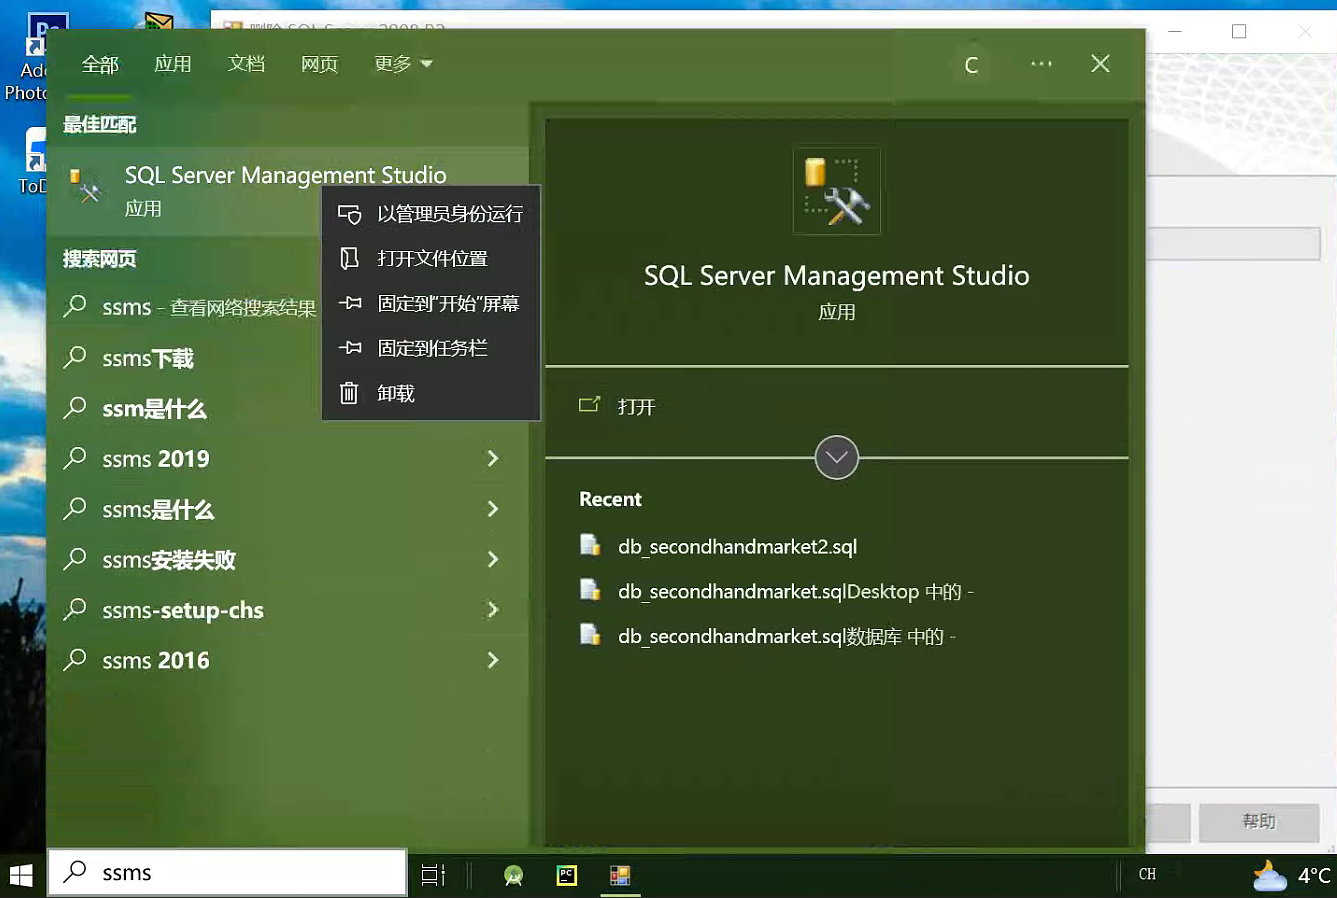The width and height of the screenshot is (1337, 898).
Task: Open the Android Studio taskbar icon
Action: pos(514,876)
